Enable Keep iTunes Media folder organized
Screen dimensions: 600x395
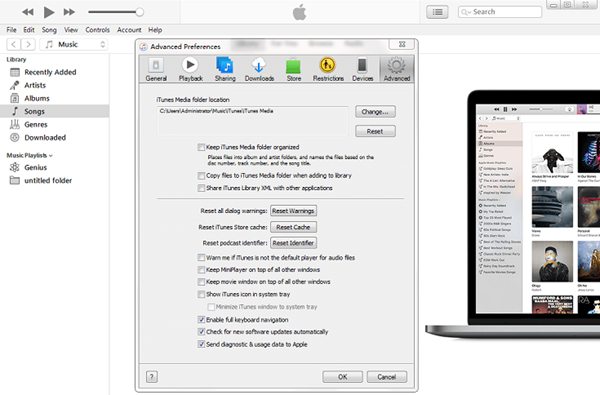tap(201, 147)
